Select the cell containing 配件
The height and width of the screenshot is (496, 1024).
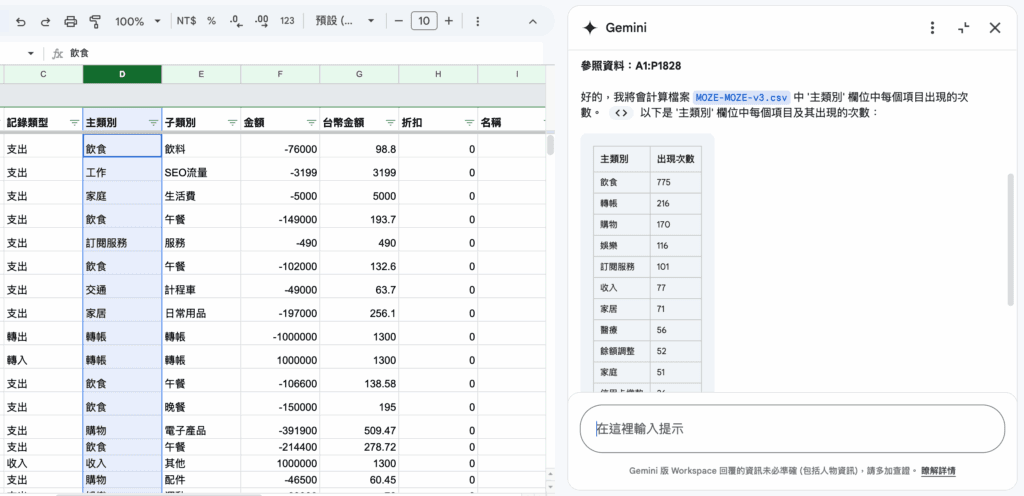point(201,480)
